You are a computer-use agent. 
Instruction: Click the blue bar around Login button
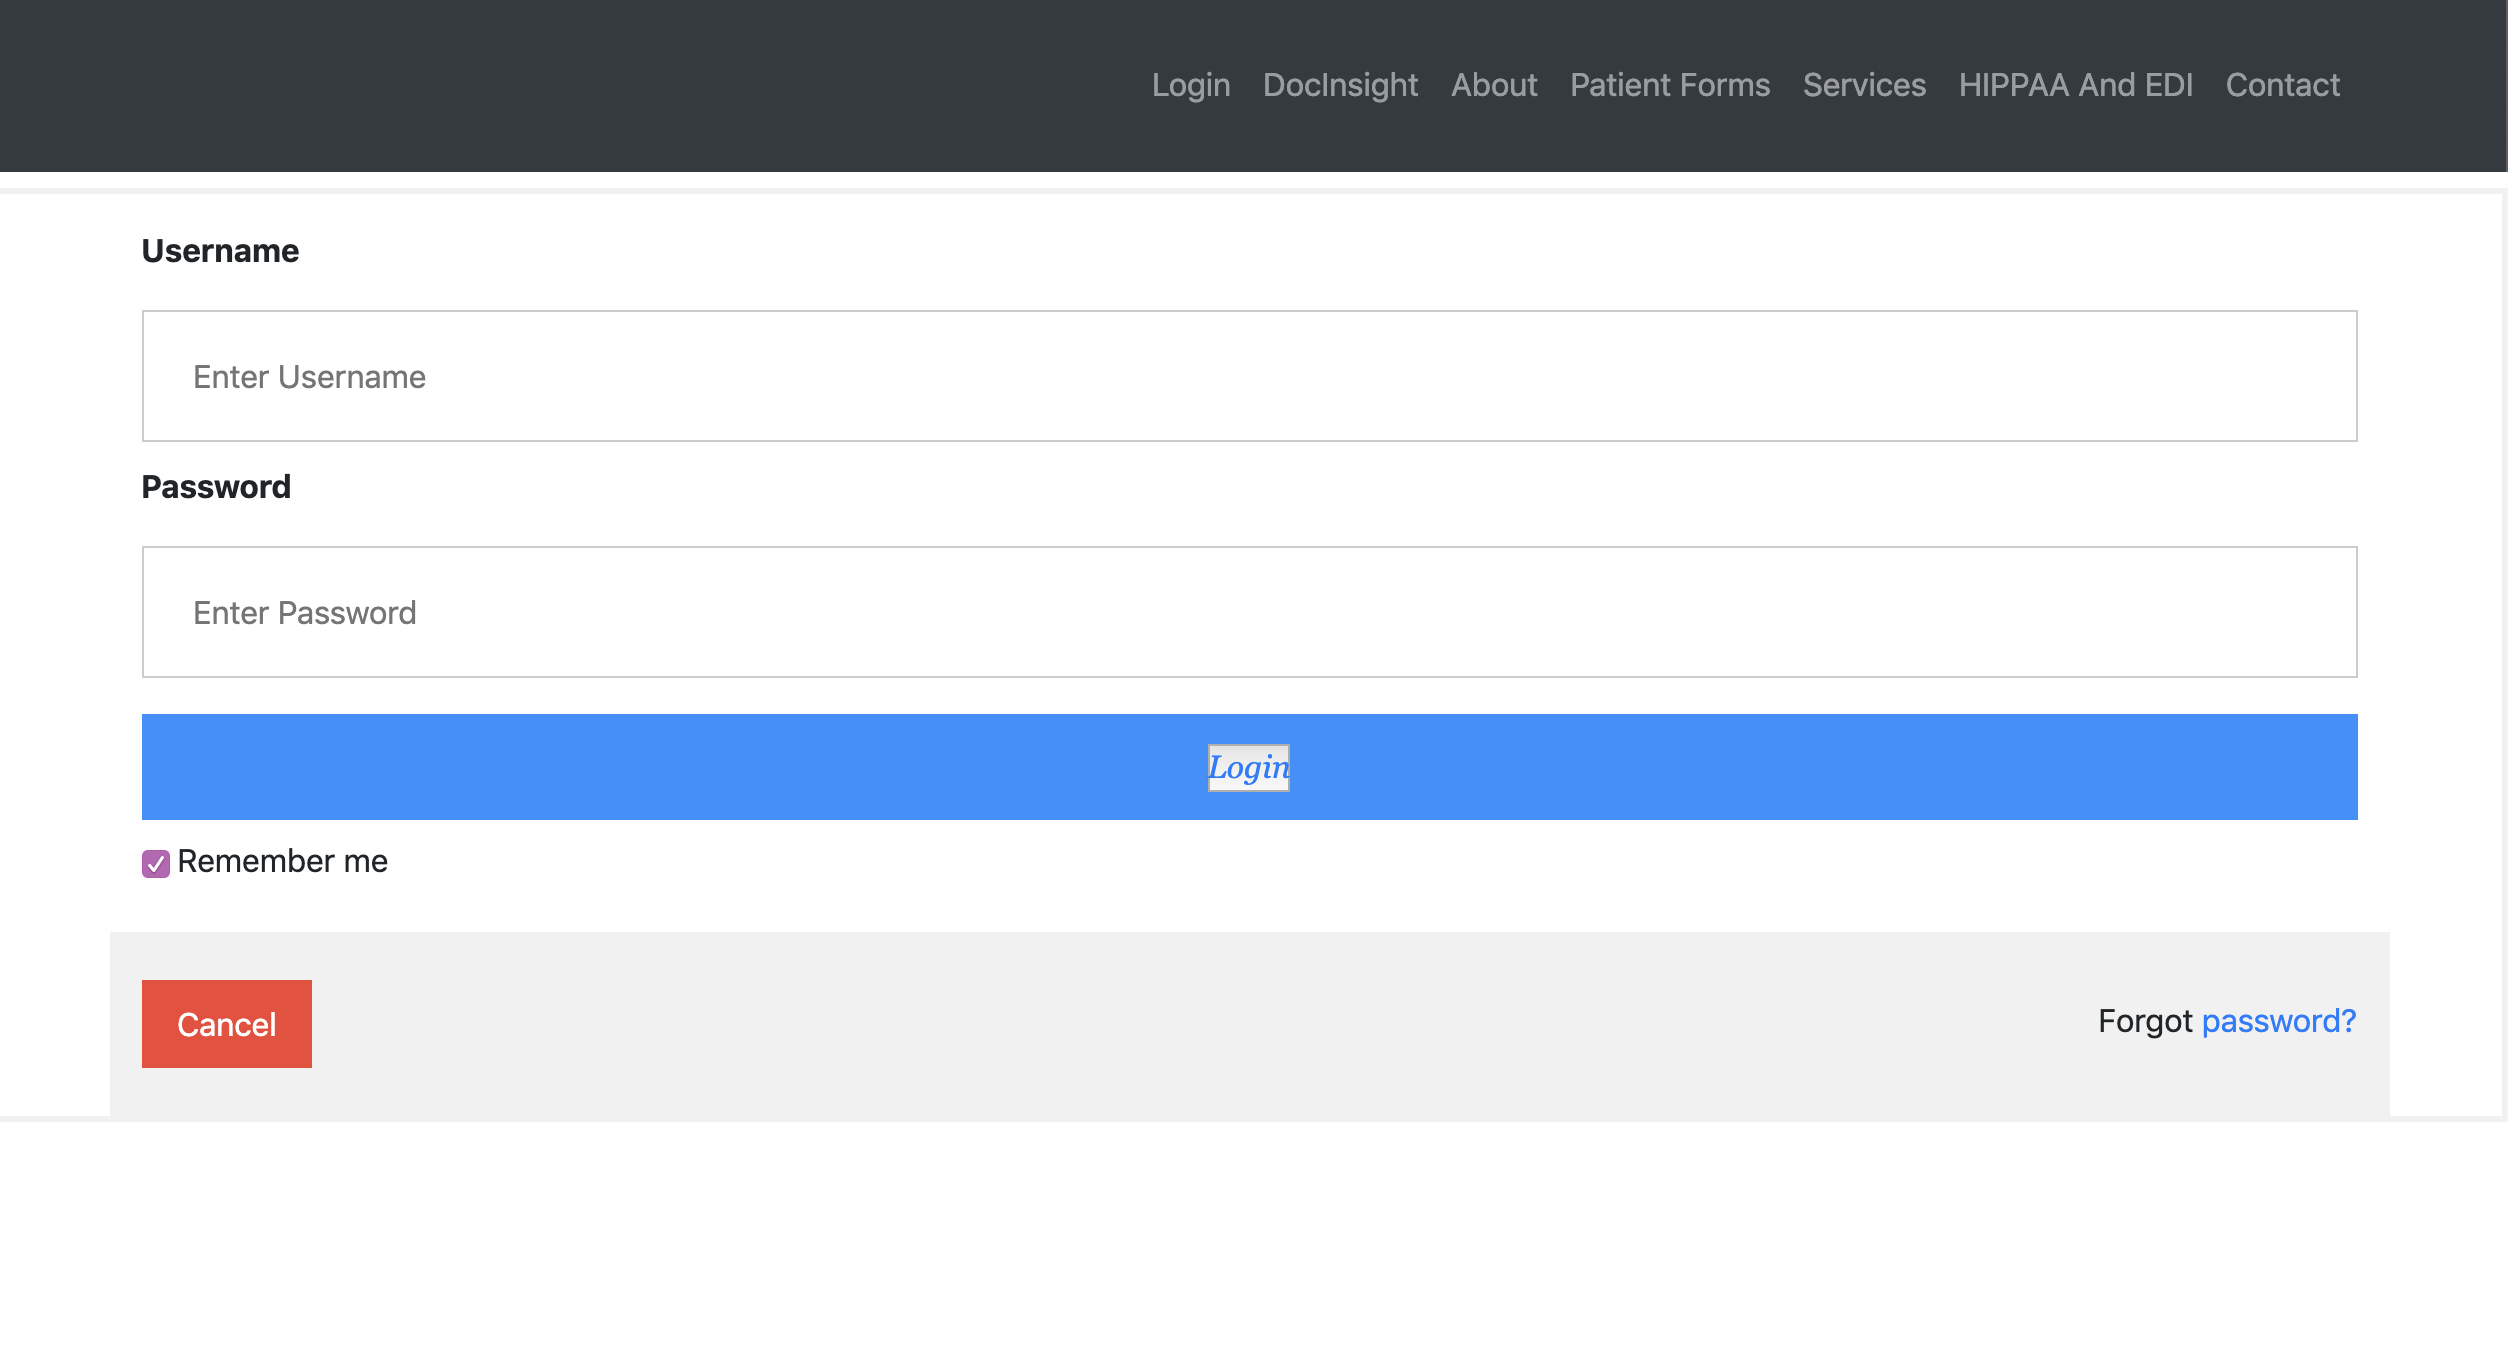pyautogui.click(x=700, y=767)
